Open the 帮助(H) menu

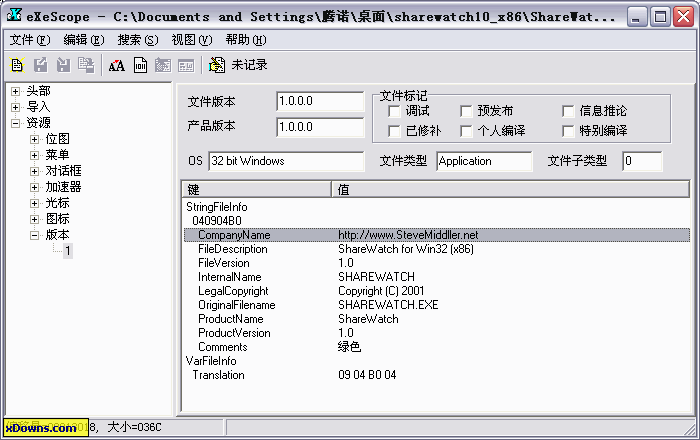(246, 40)
